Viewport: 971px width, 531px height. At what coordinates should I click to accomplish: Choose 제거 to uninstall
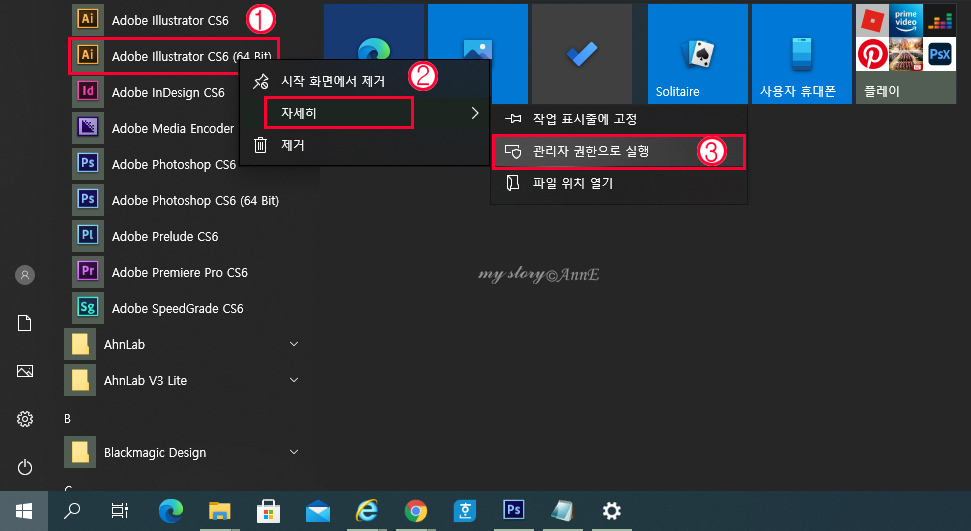click(x=364, y=145)
